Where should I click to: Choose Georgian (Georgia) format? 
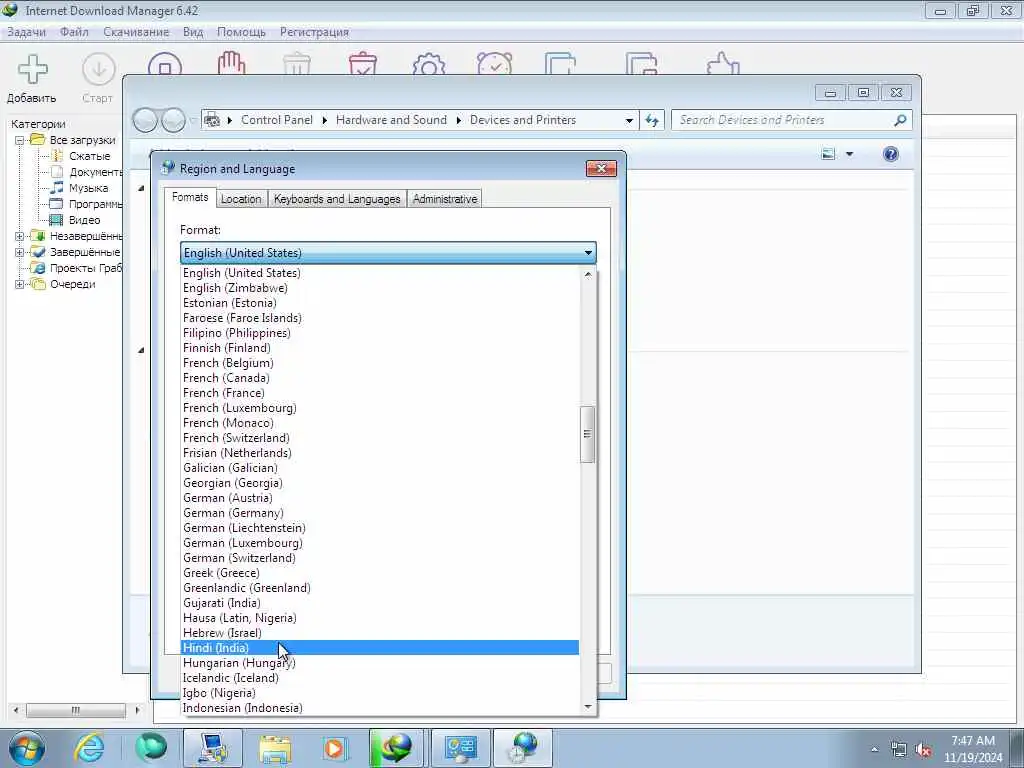click(380, 483)
